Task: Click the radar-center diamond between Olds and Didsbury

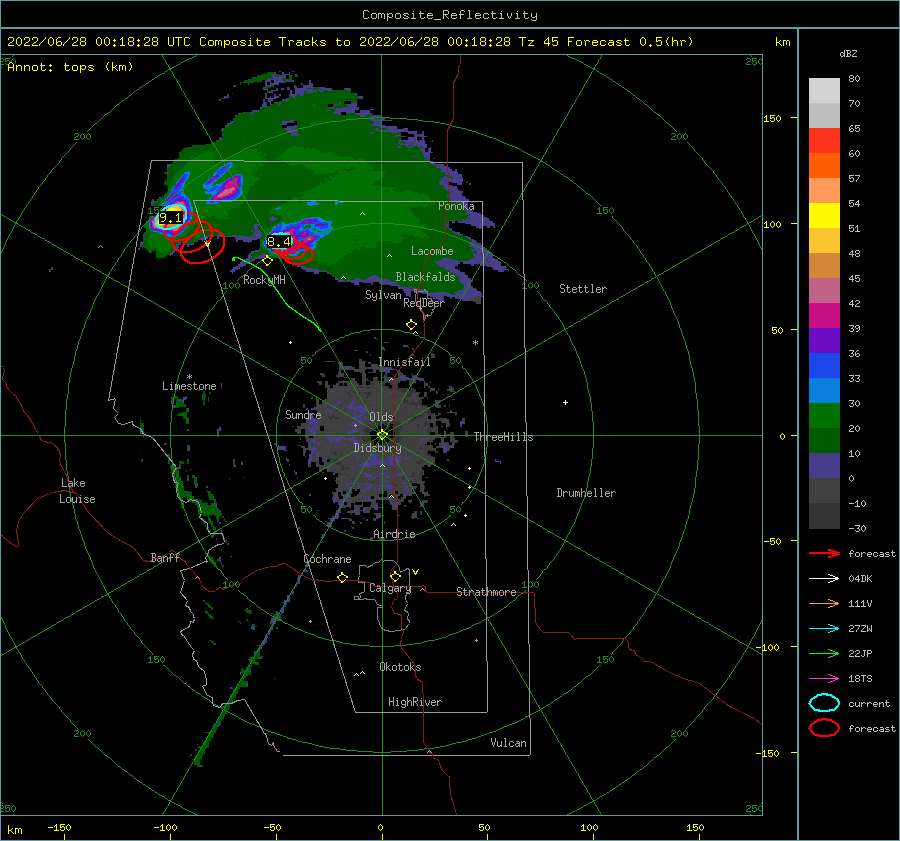Action: coord(382,435)
